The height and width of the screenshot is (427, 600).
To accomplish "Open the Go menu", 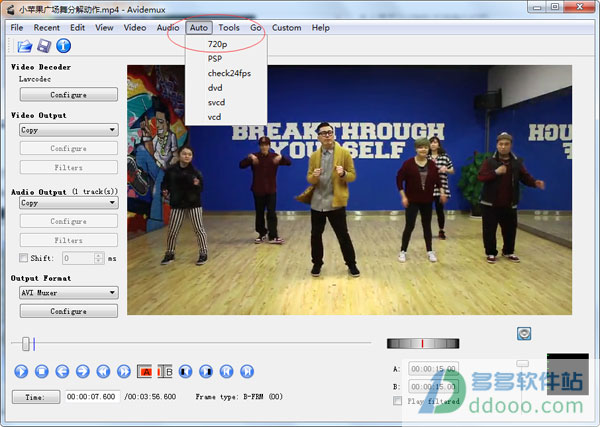I will click(x=256, y=28).
